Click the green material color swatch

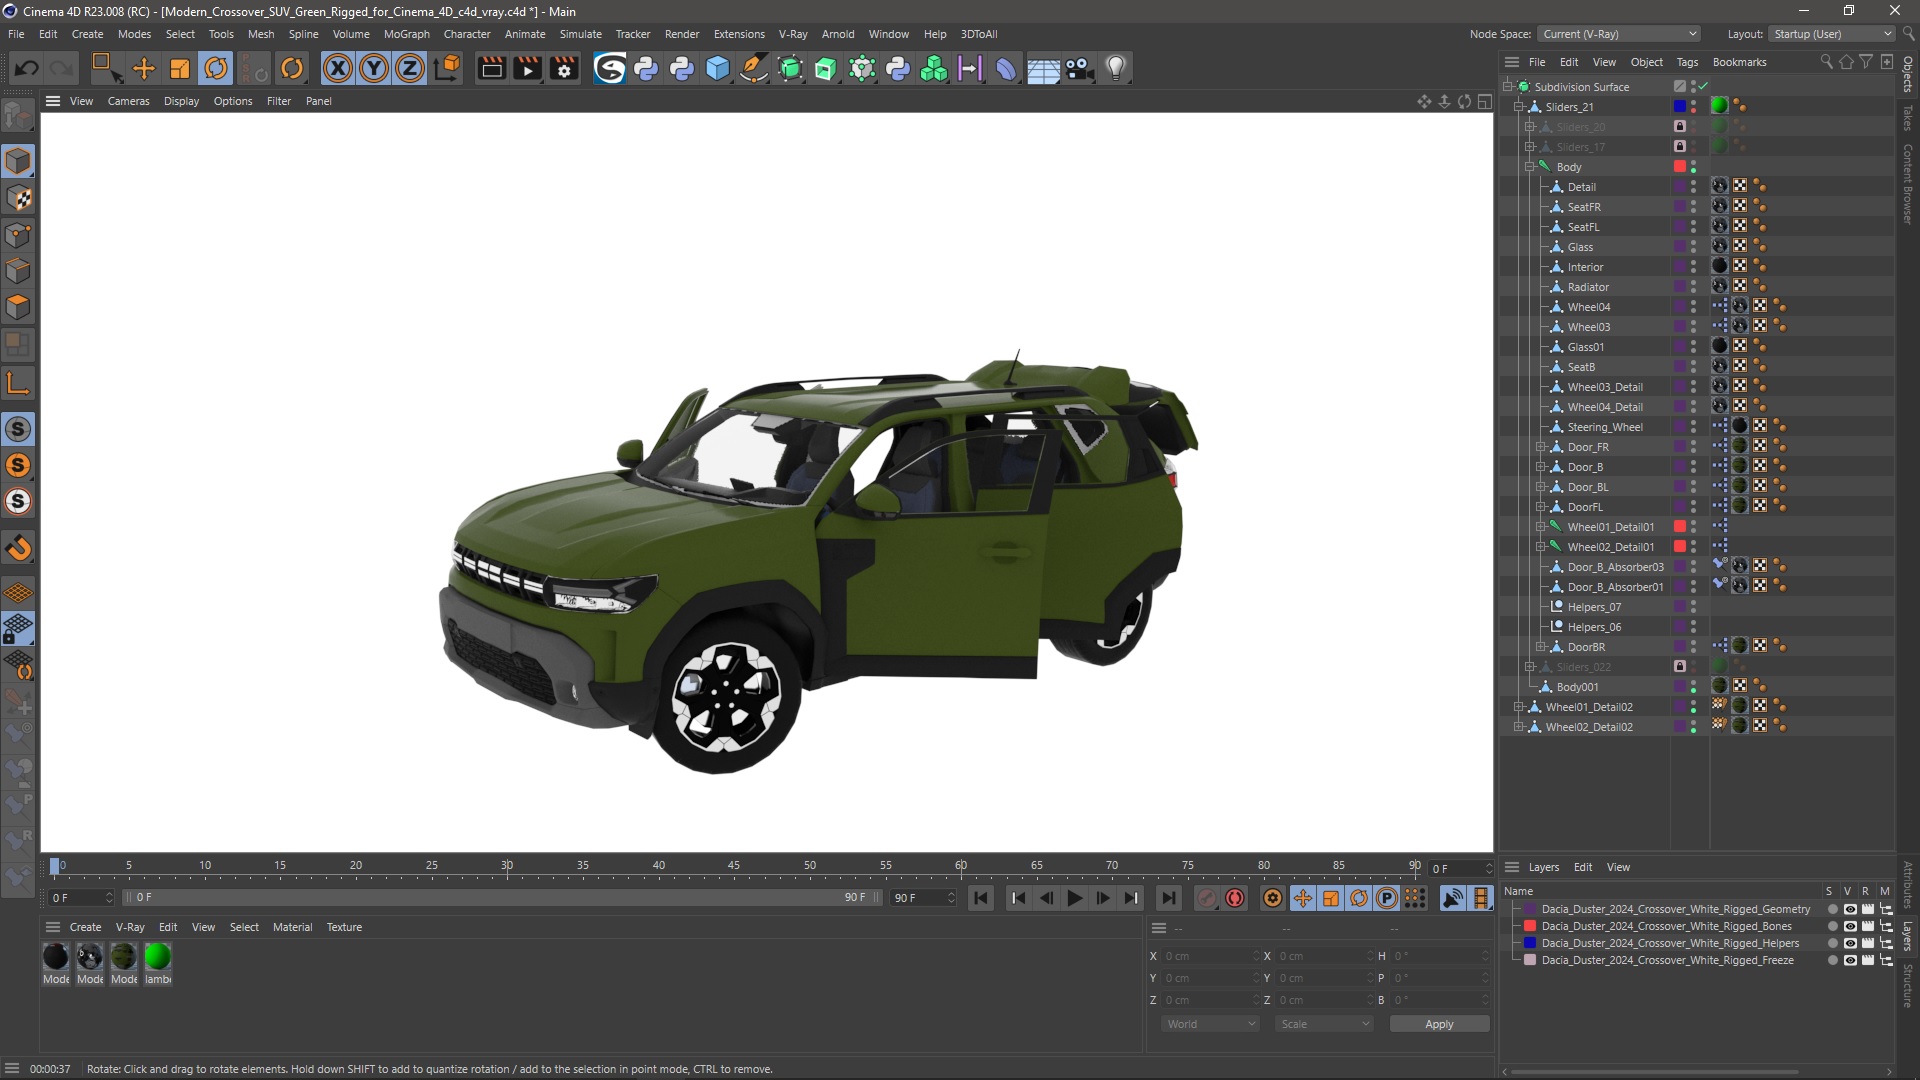tap(157, 956)
